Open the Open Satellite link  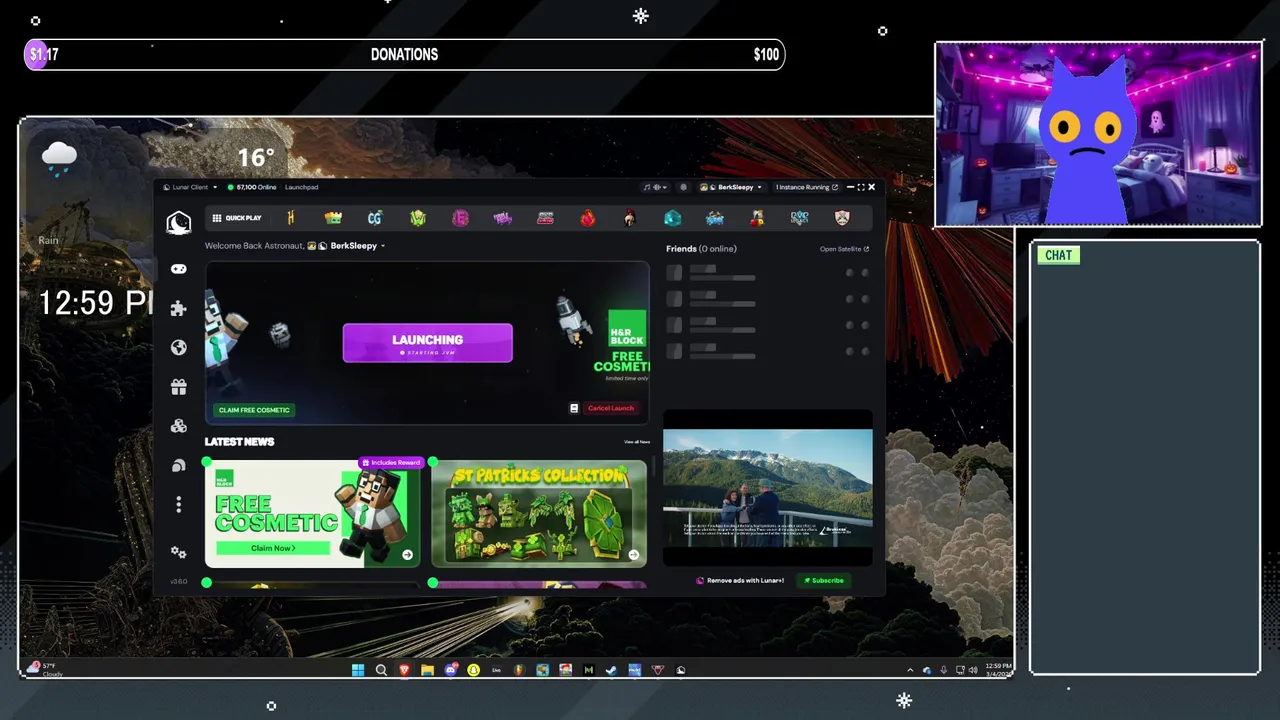(x=844, y=249)
